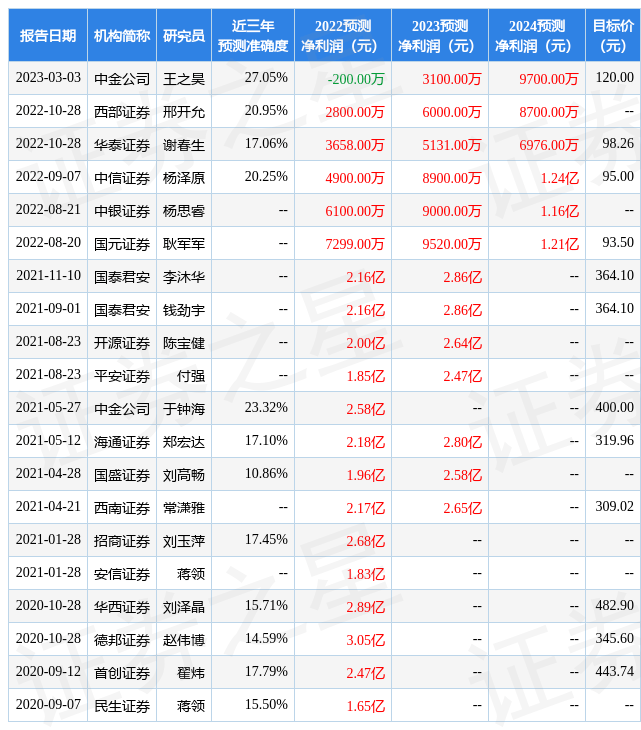Click researcher 耿军军

point(184,244)
